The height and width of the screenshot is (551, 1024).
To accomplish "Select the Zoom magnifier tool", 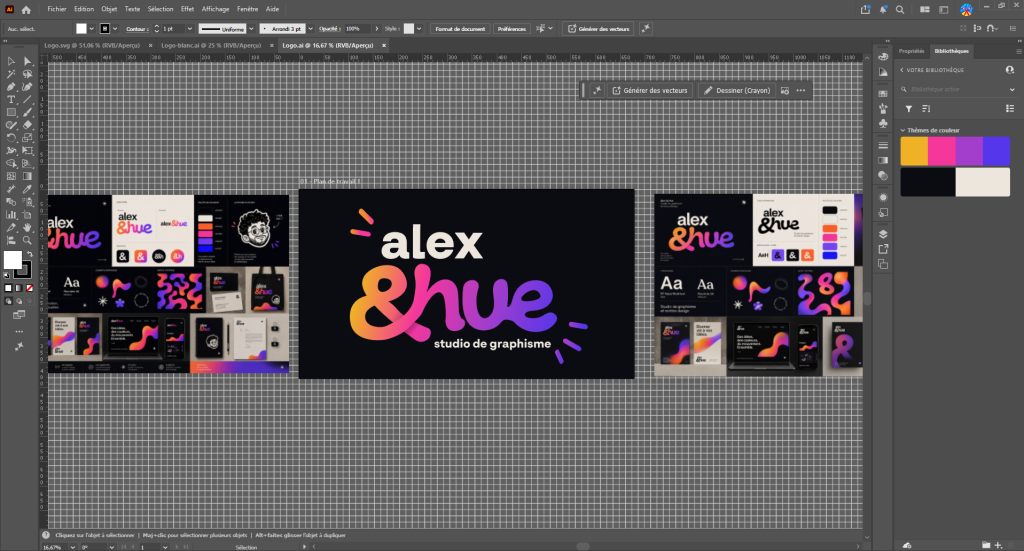I will (x=27, y=240).
